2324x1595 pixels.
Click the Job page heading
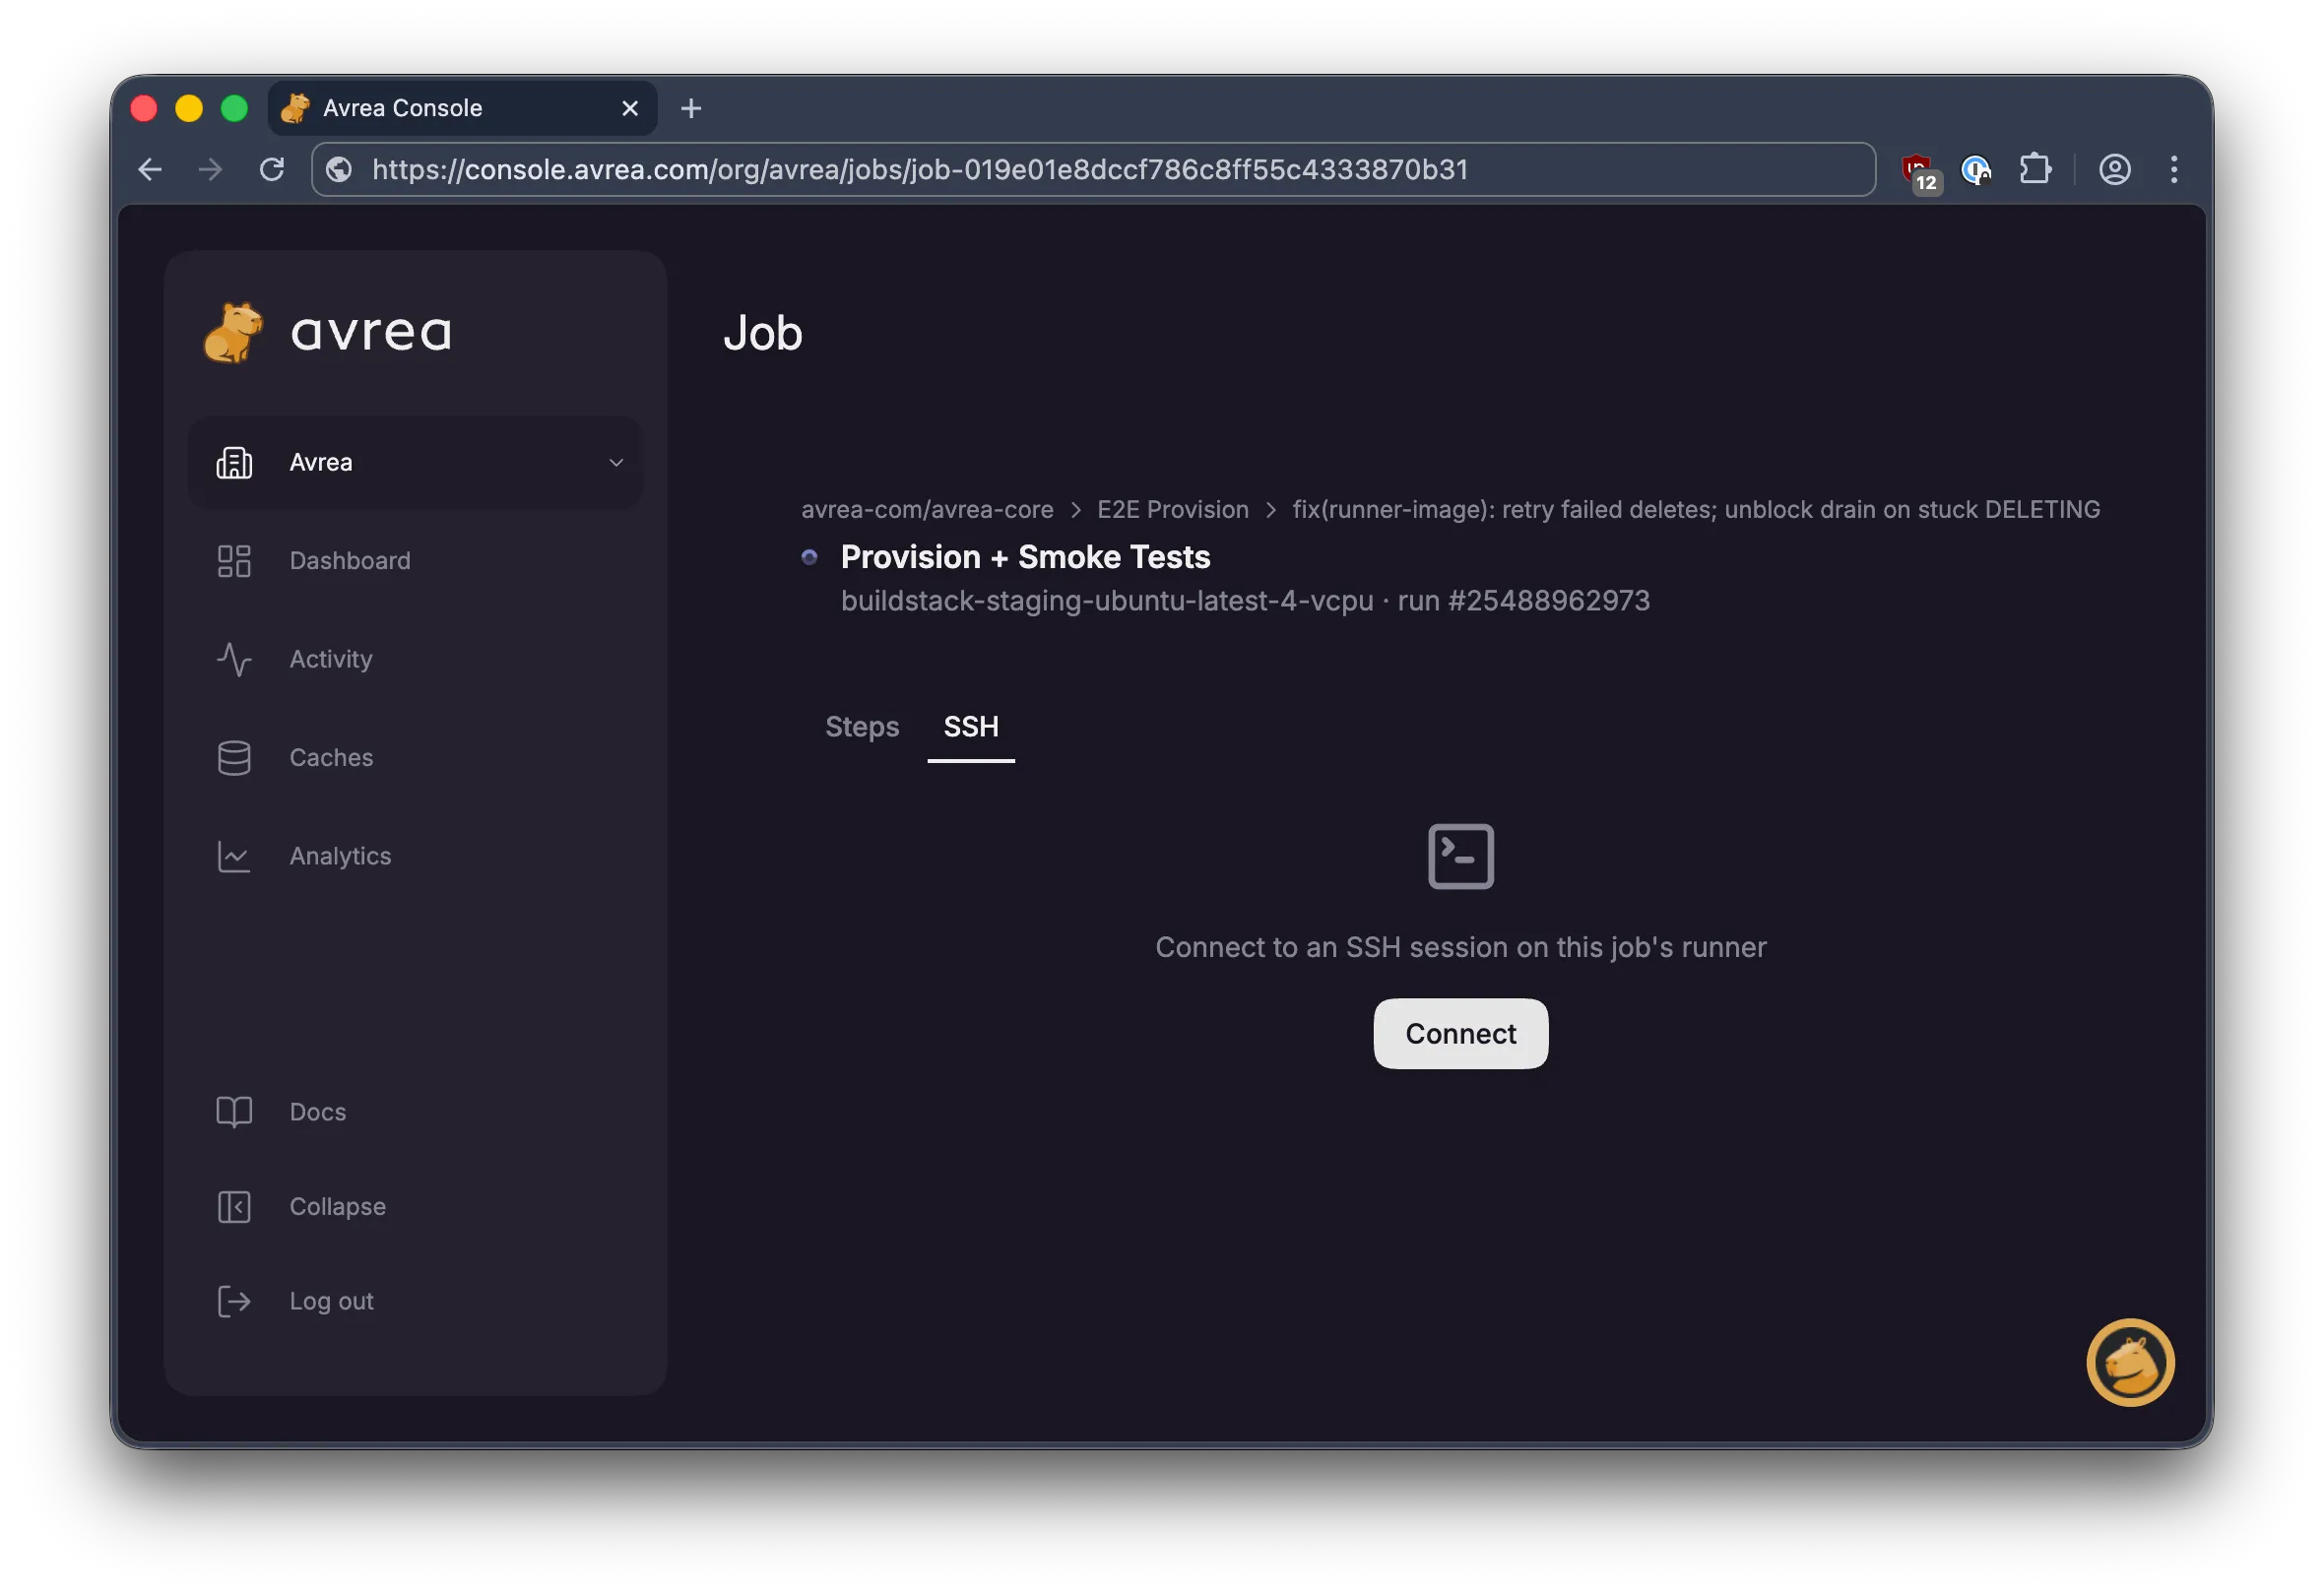(x=763, y=333)
